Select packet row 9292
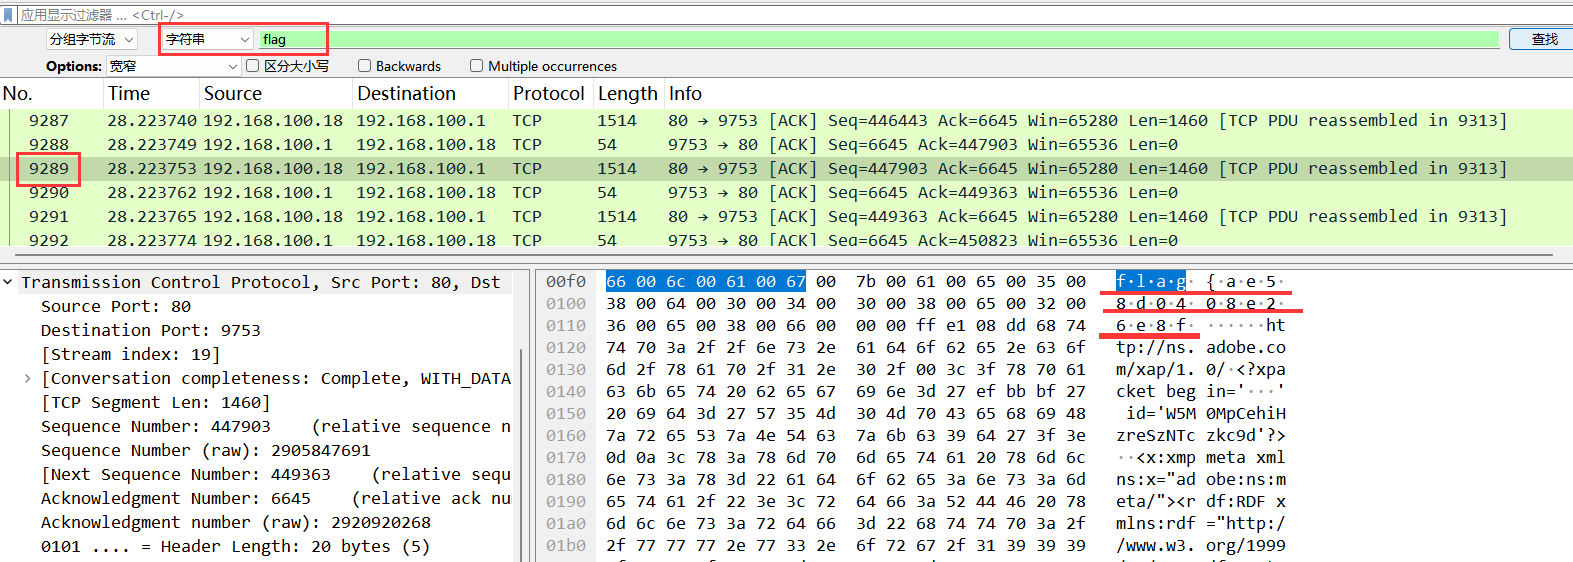This screenshot has width=1573, height=562. 786,239
